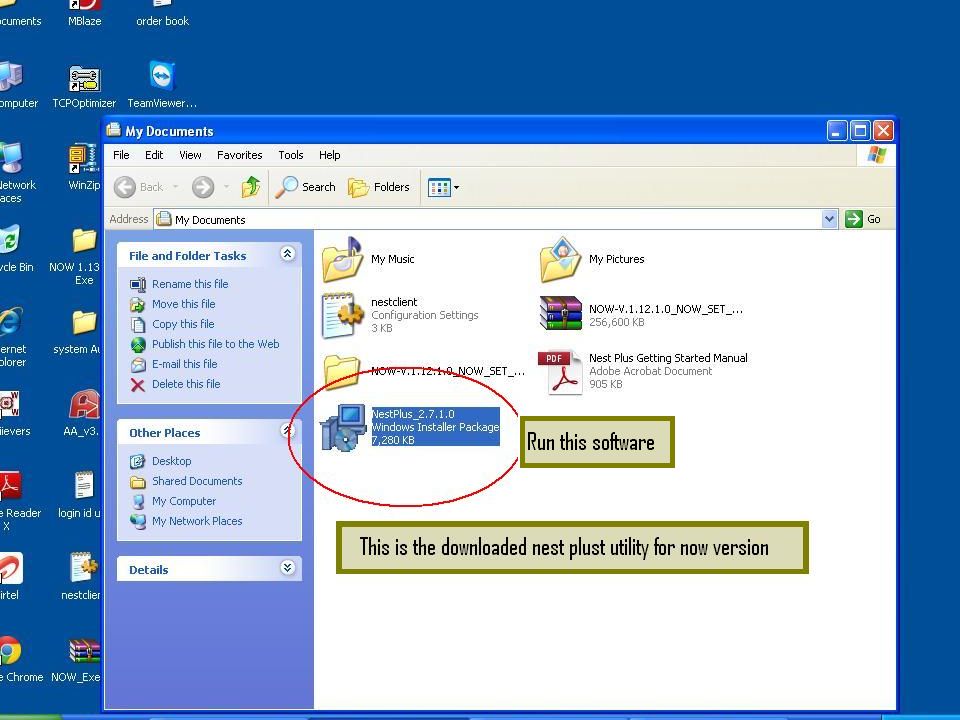Select the NestPlus_2.7.1.0 installer icon
Screen dimensions: 960x720
pos(343,427)
